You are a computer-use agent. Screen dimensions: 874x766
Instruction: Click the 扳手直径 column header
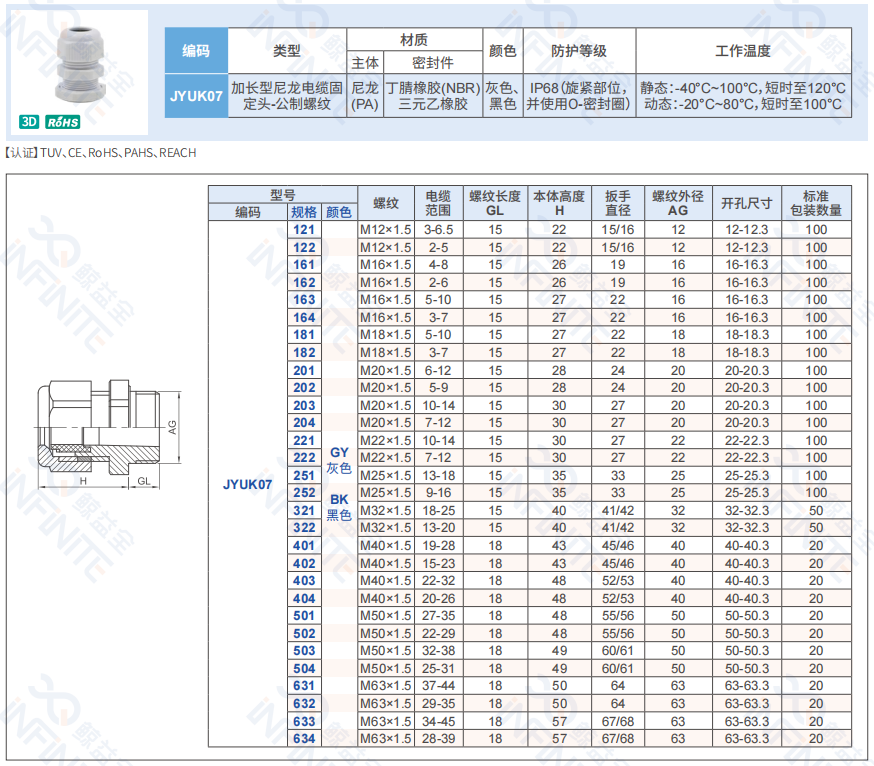tap(618, 203)
